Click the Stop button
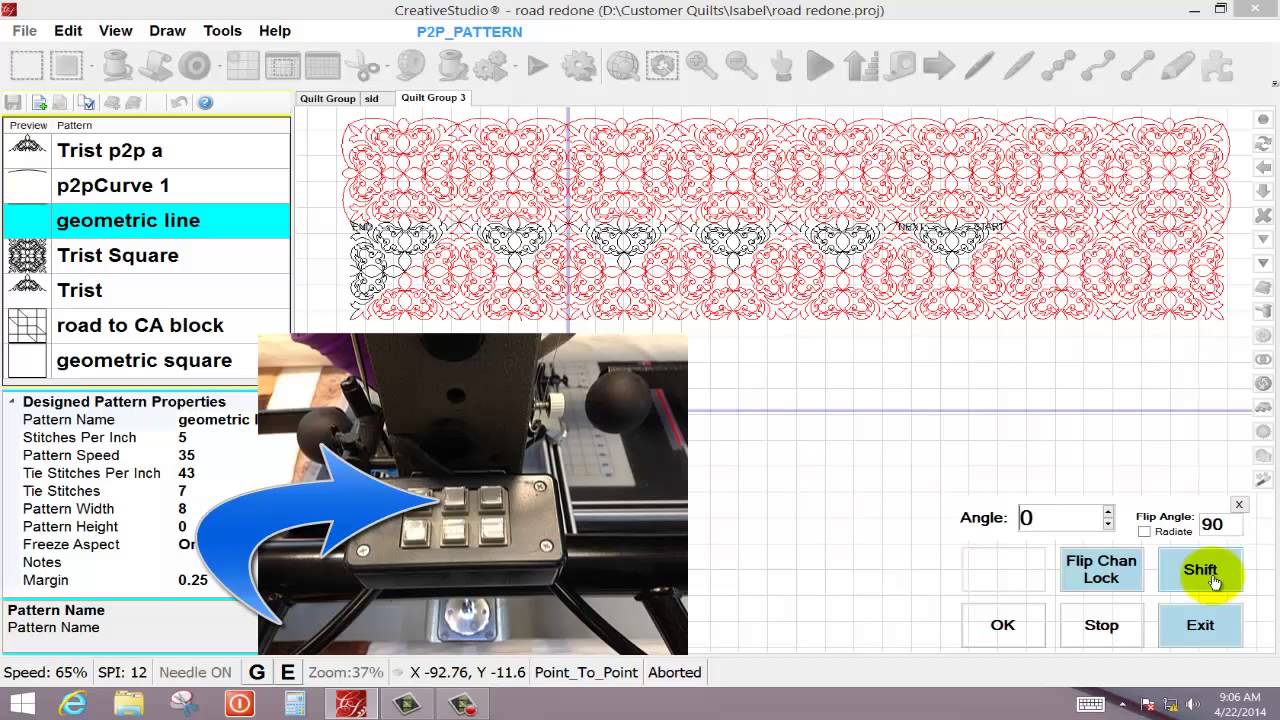The width and height of the screenshot is (1280, 720). pos(1101,625)
